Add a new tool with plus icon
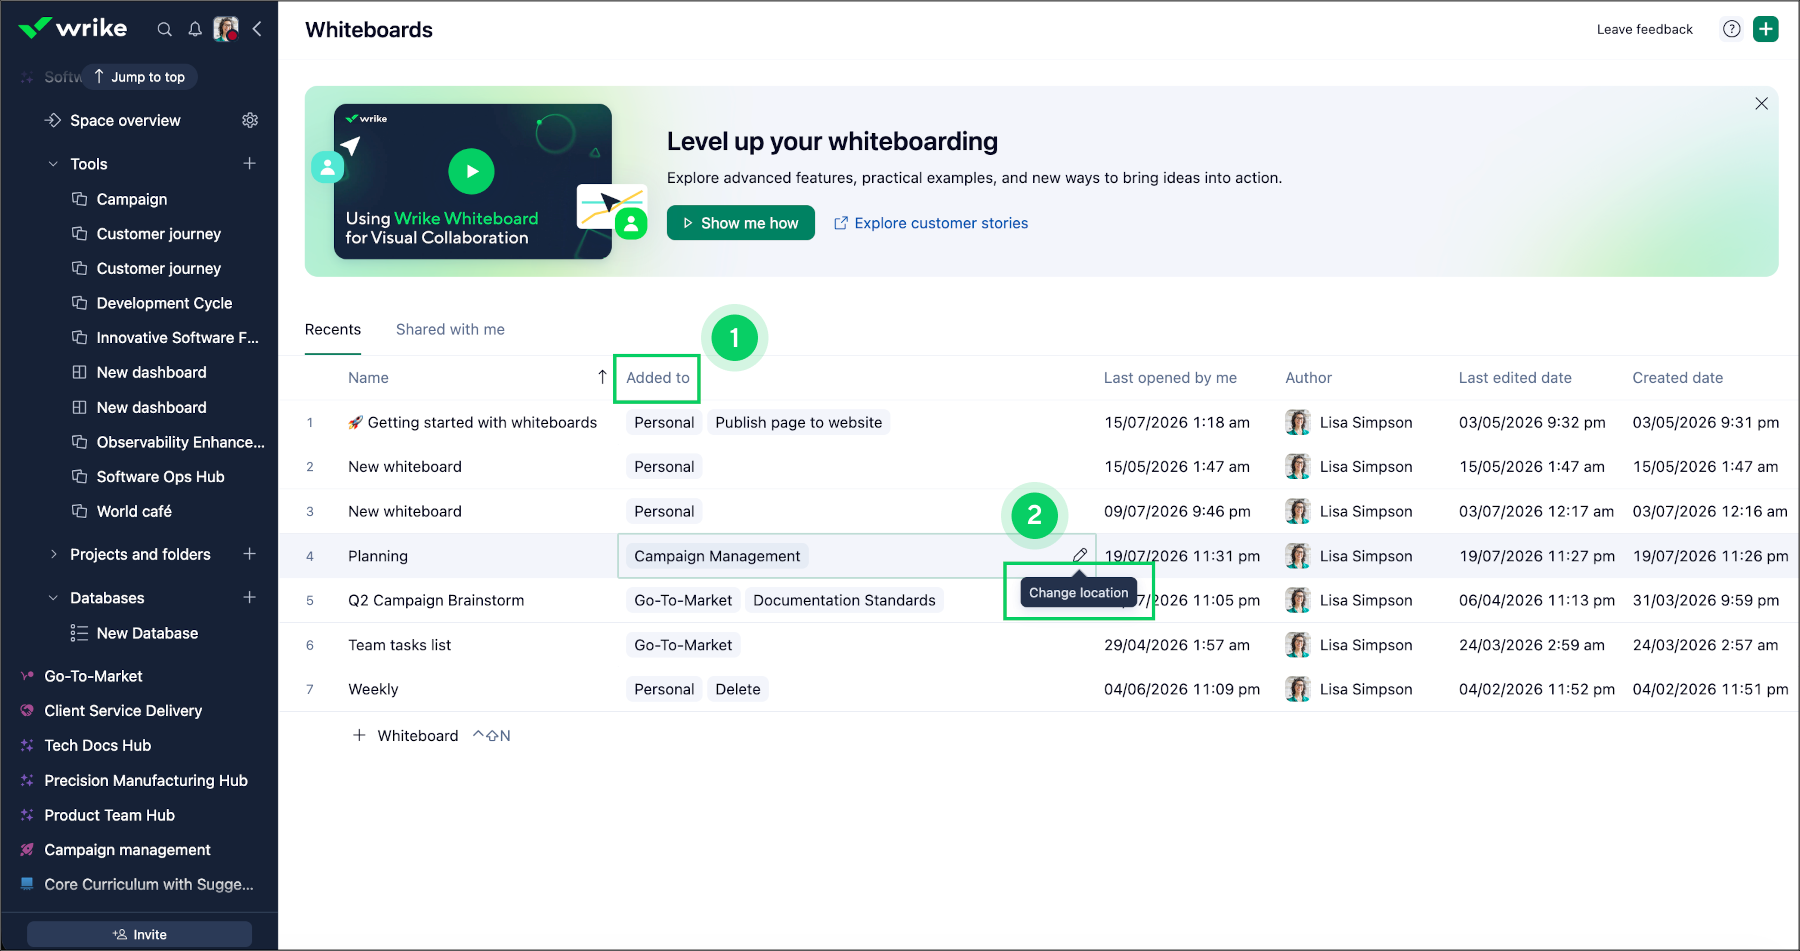The image size is (1800, 951). click(x=250, y=163)
